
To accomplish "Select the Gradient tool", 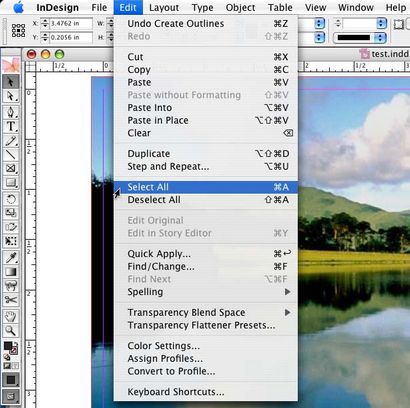I will [x=11, y=272].
